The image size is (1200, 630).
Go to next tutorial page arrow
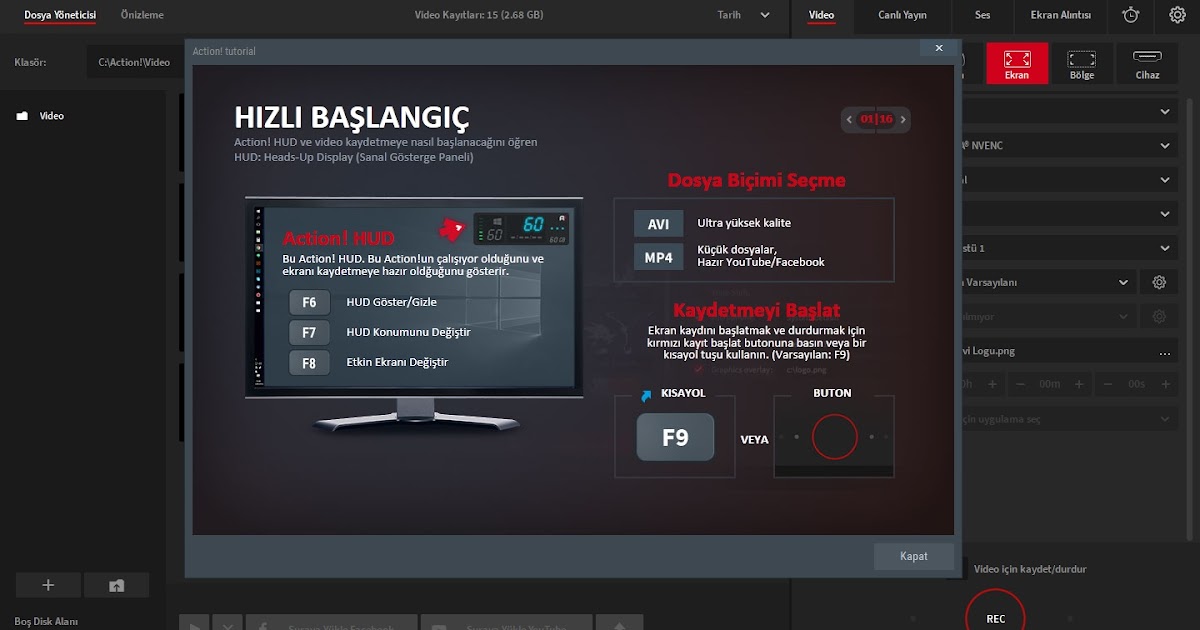[x=903, y=119]
